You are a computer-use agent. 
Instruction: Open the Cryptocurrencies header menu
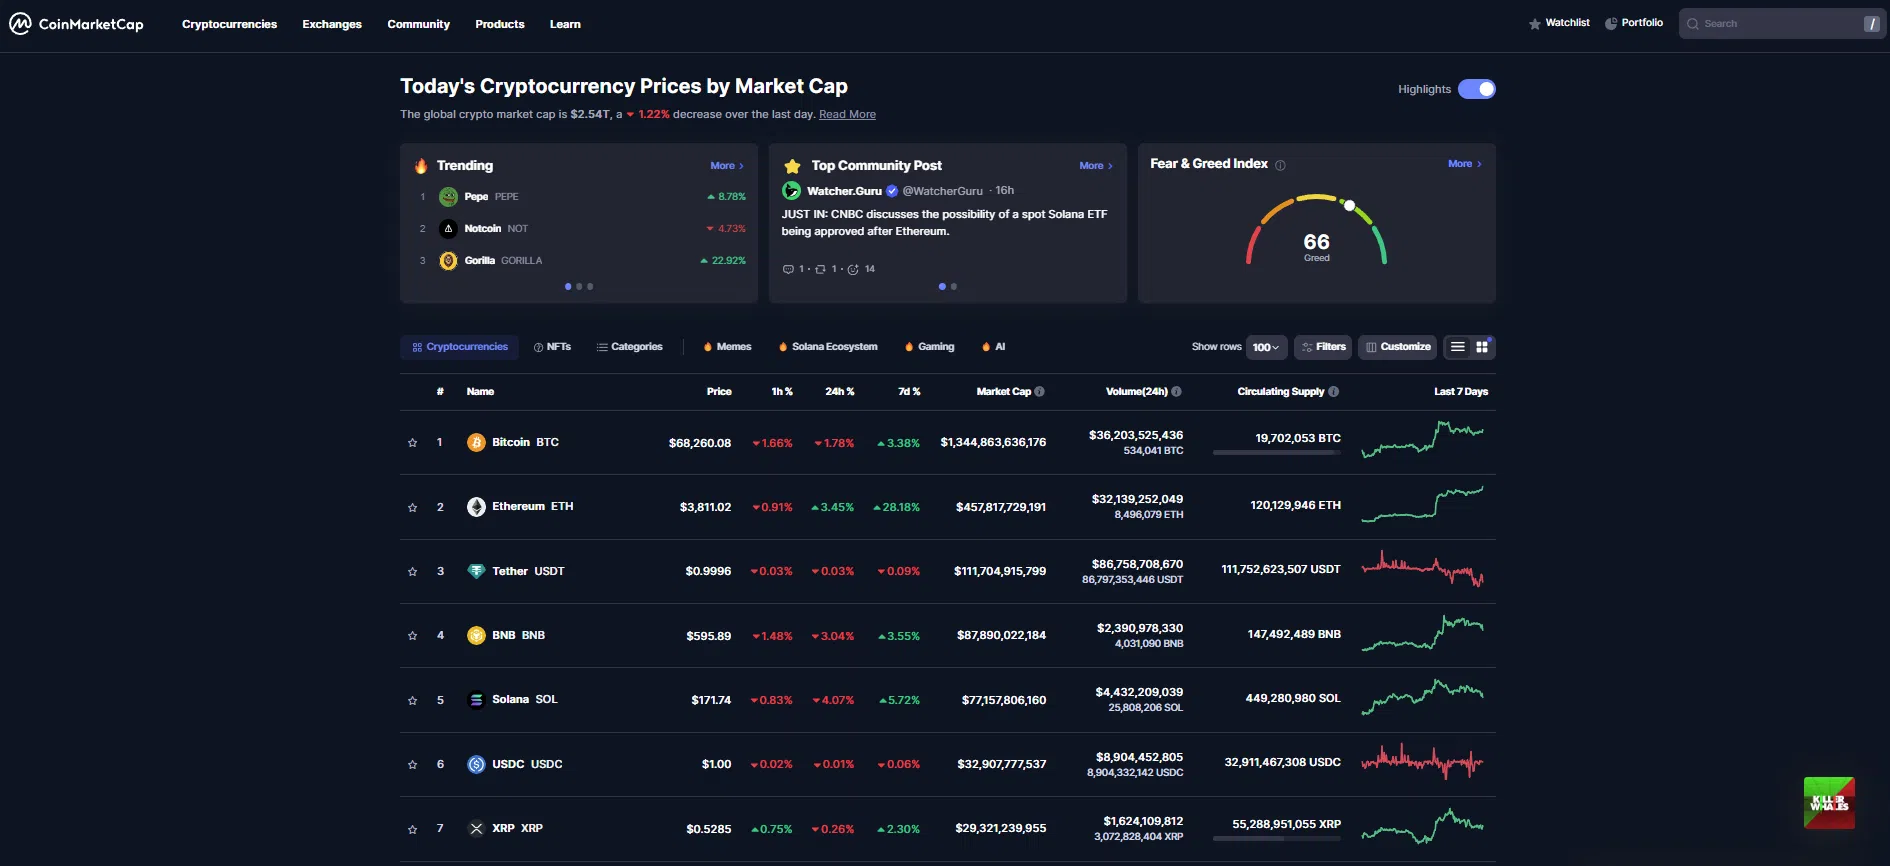[229, 24]
